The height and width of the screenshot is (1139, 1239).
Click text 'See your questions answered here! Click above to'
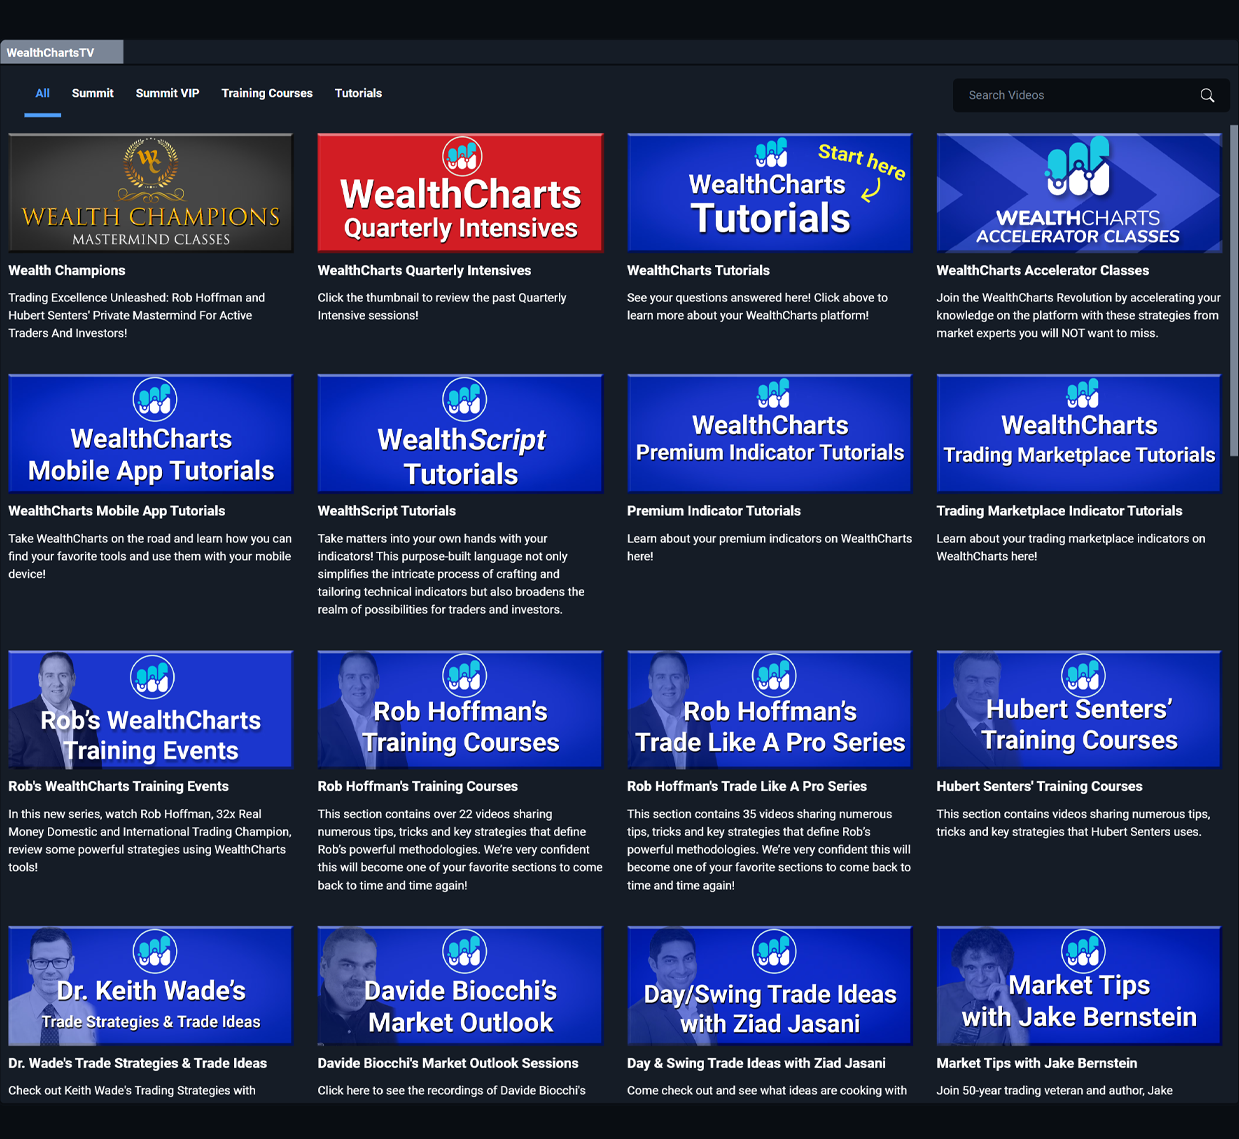[x=757, y=297]
